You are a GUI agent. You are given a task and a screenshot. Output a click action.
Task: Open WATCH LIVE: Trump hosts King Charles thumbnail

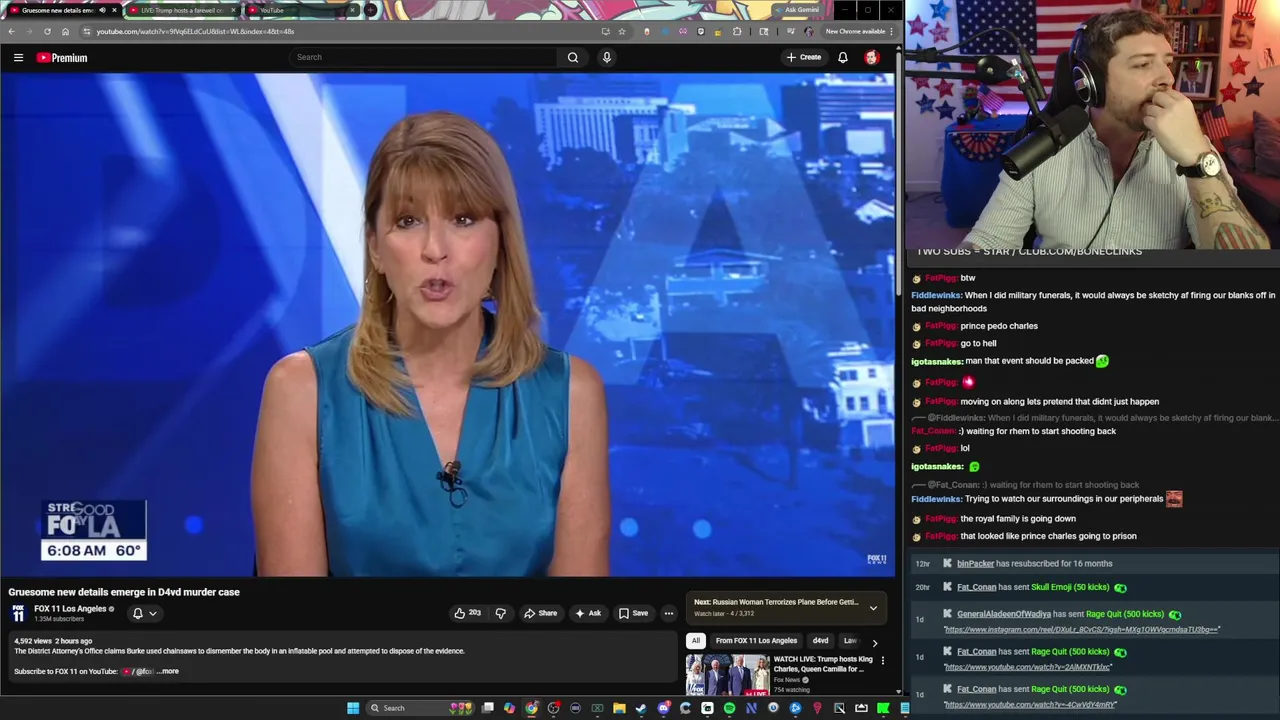(x=727, y=675)
